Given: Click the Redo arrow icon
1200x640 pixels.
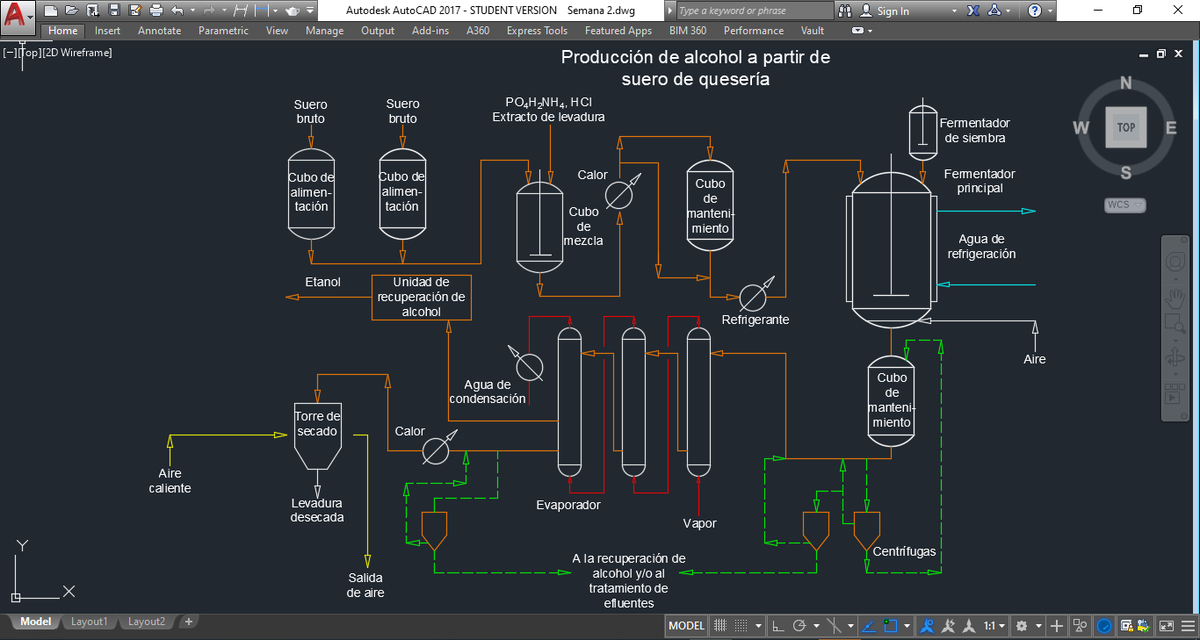Looking at the screenshot, I should pos(209,10).
